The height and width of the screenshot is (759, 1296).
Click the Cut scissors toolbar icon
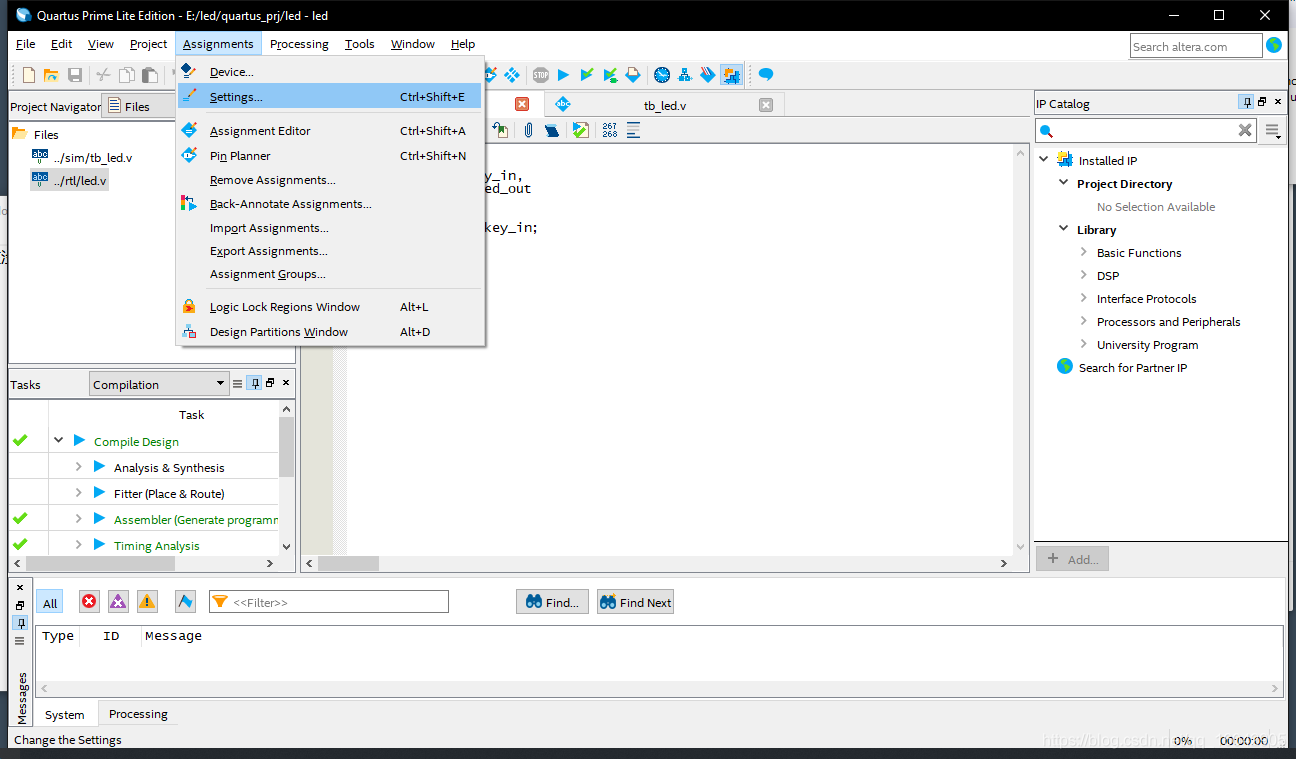[103, 75]
